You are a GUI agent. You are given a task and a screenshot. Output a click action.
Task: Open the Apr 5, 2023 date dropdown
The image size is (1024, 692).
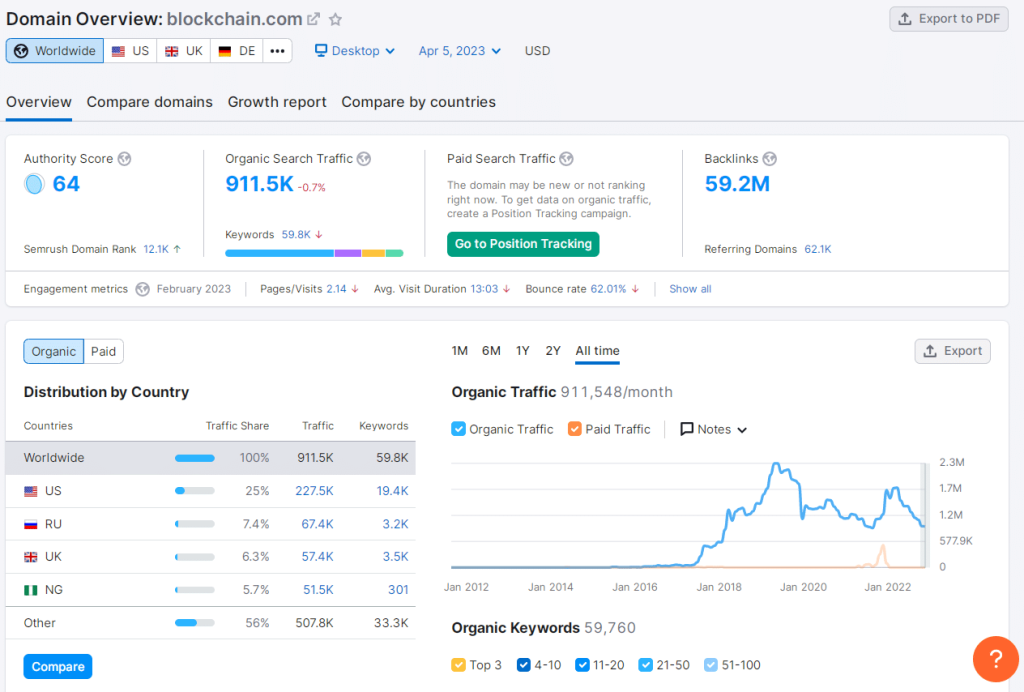pos(460,51)
